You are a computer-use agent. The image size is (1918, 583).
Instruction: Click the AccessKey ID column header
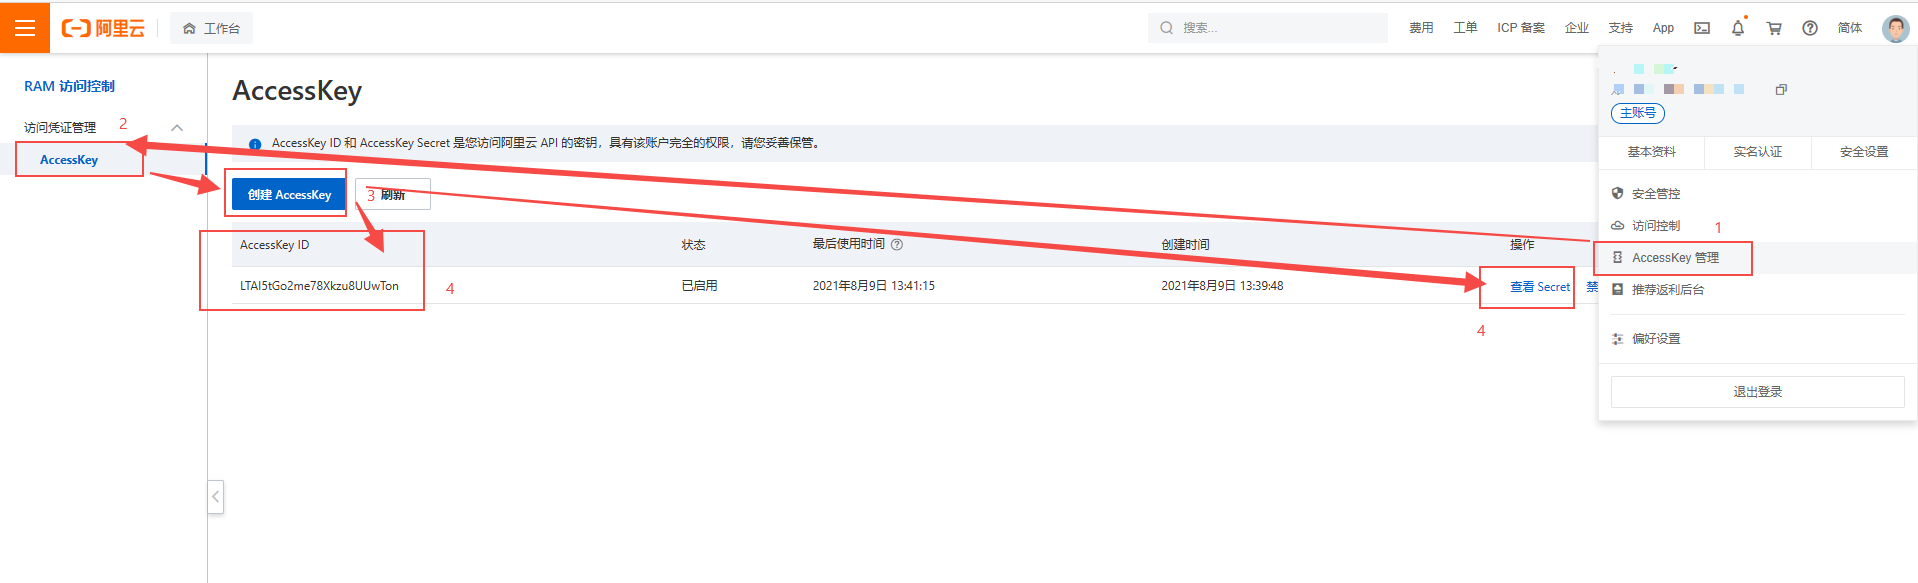tap(274, 245)
